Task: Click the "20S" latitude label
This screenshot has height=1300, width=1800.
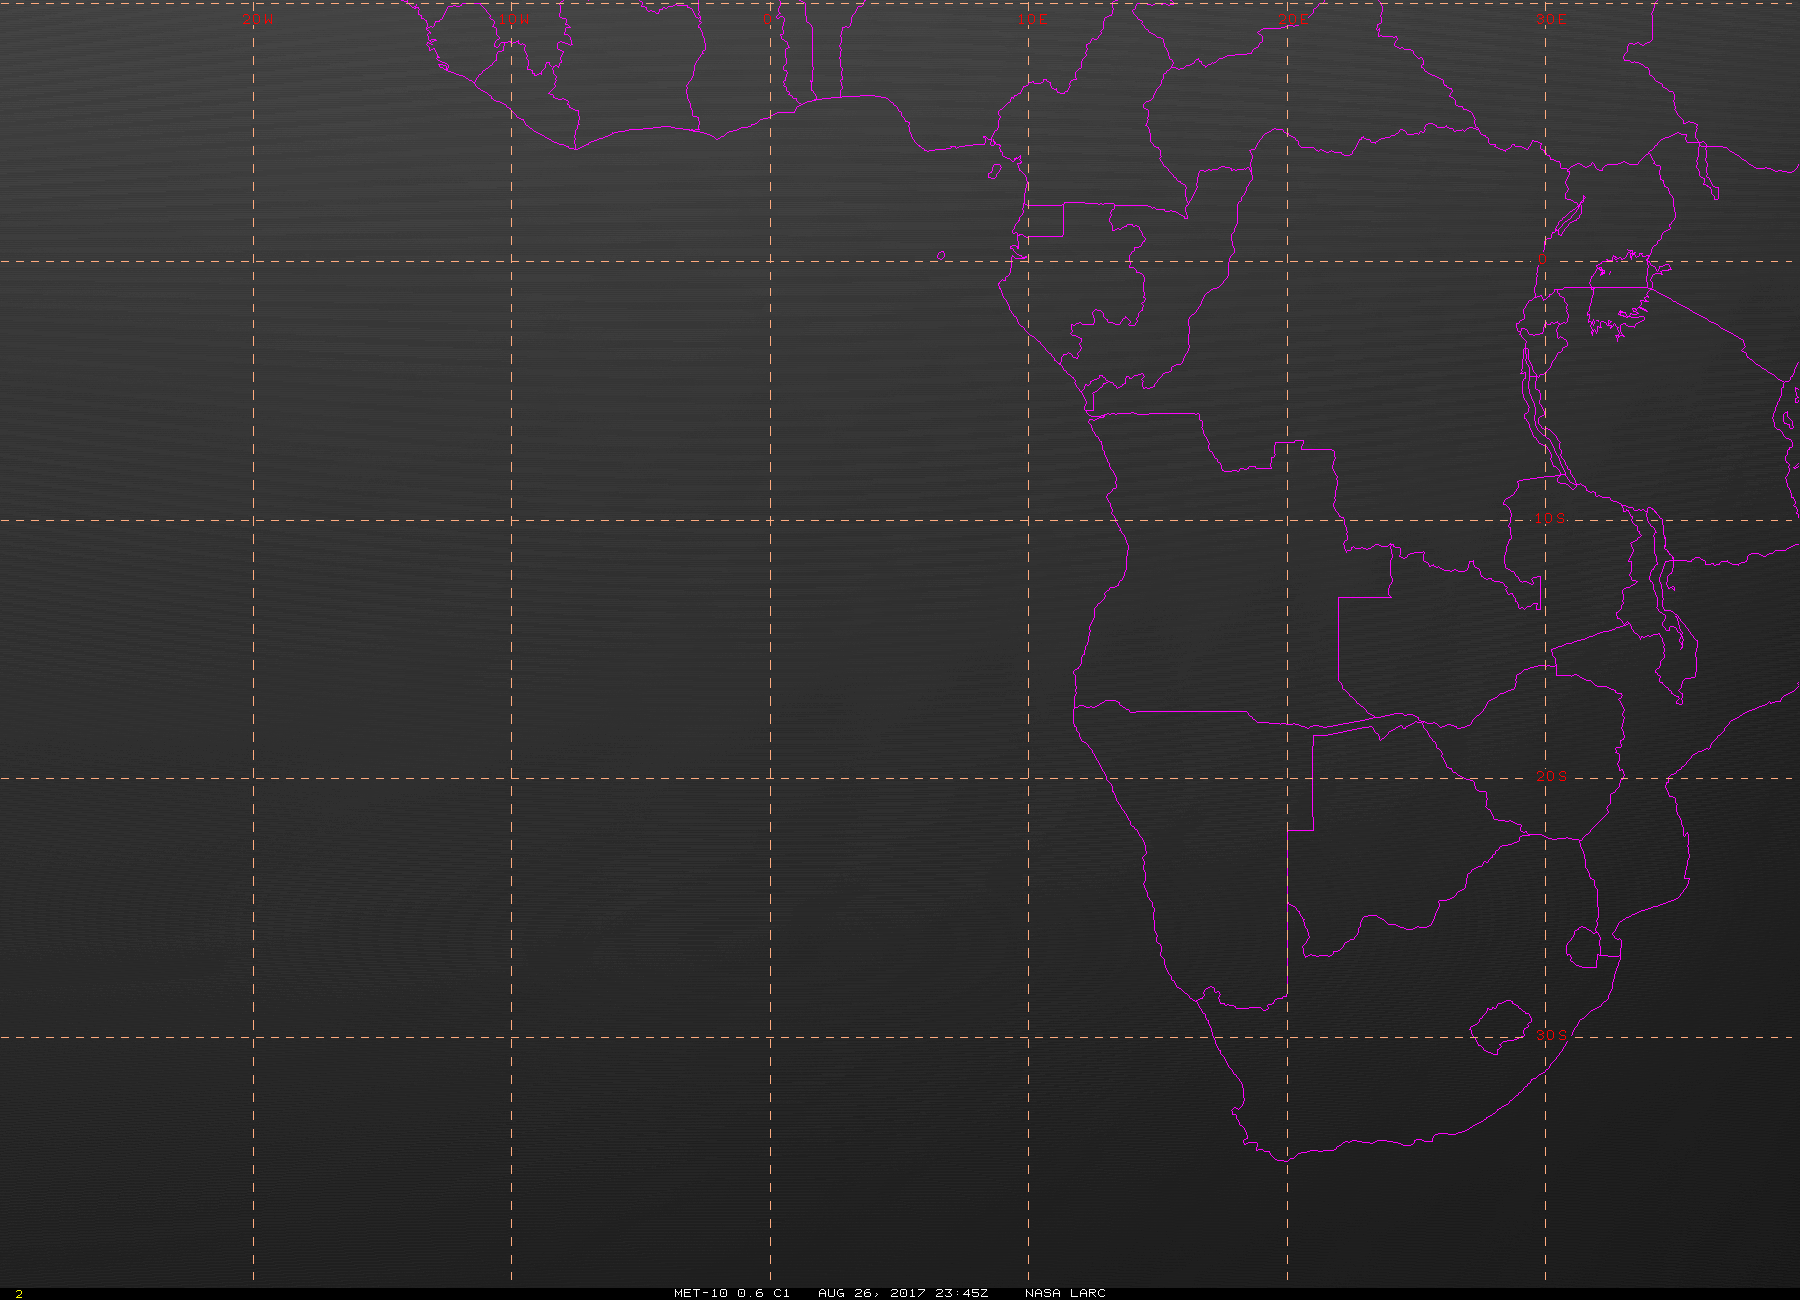Action: pos(1551,776)
